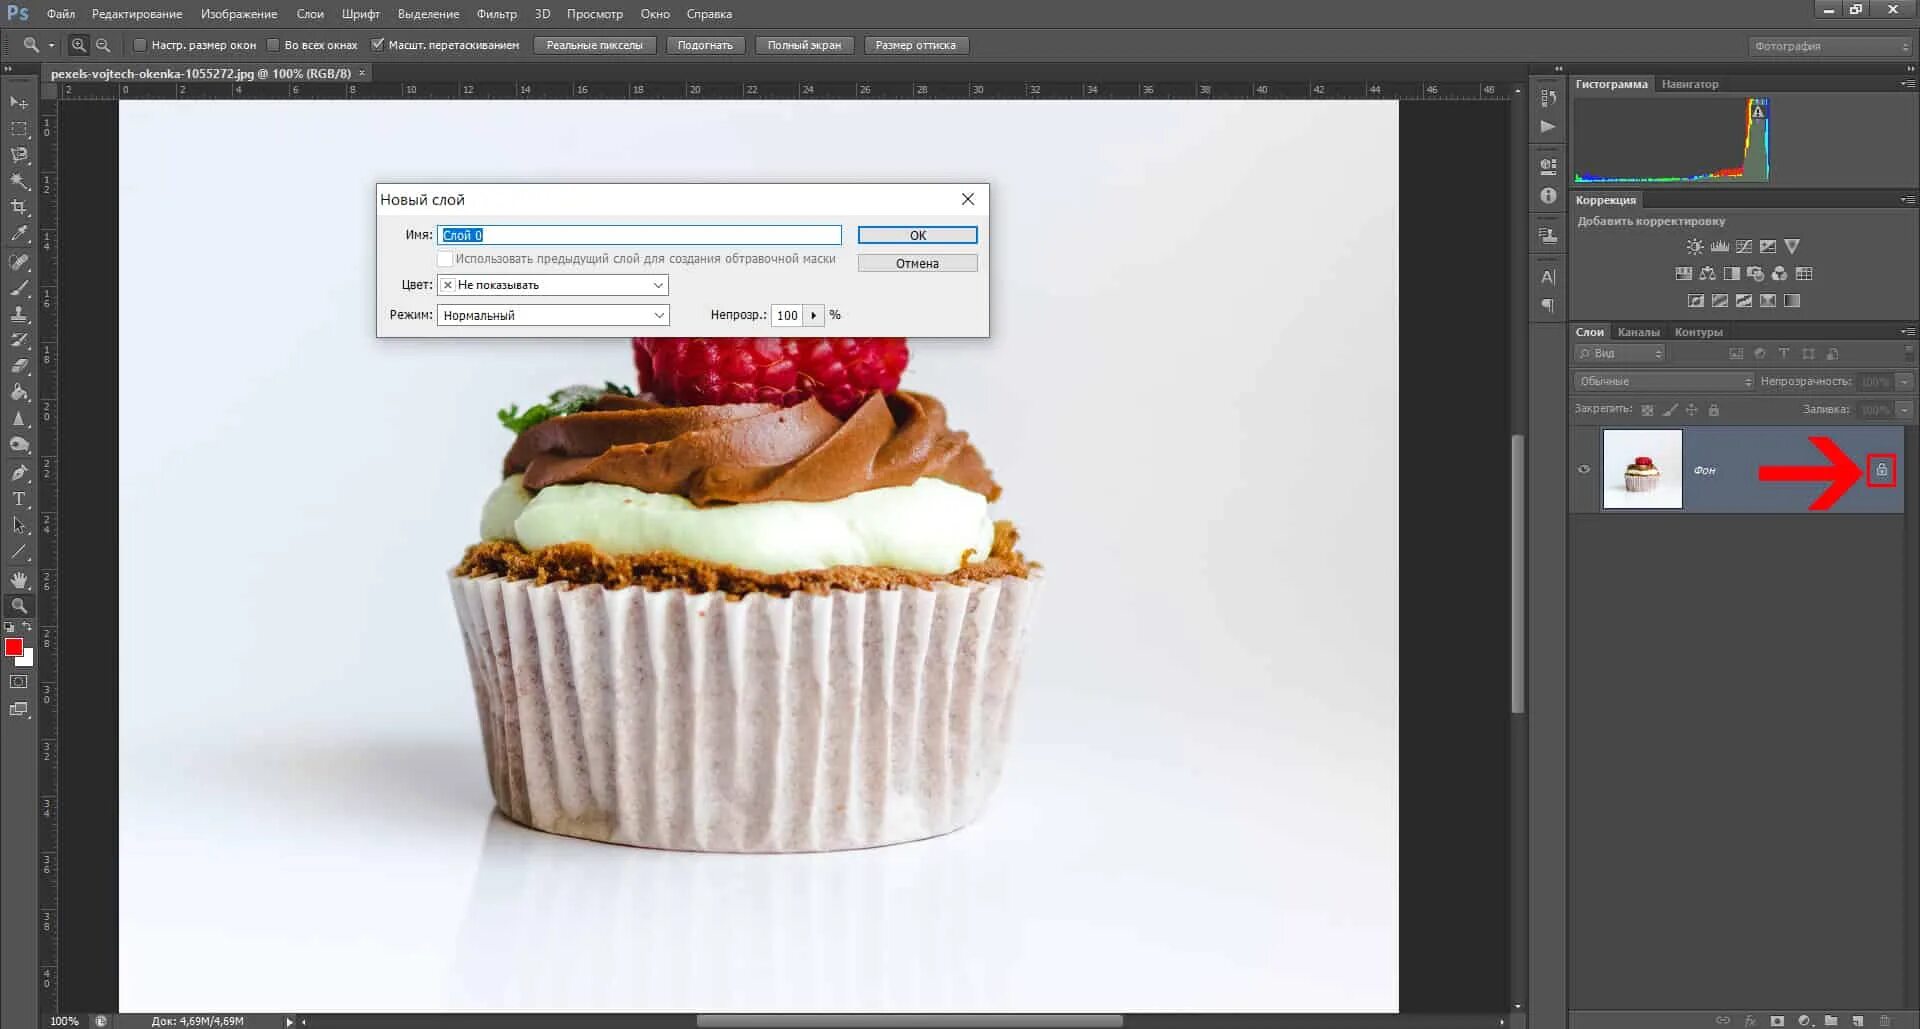Open the Редактирование menu
This screenshot has width=1920, height=1029.
[137, 14]
